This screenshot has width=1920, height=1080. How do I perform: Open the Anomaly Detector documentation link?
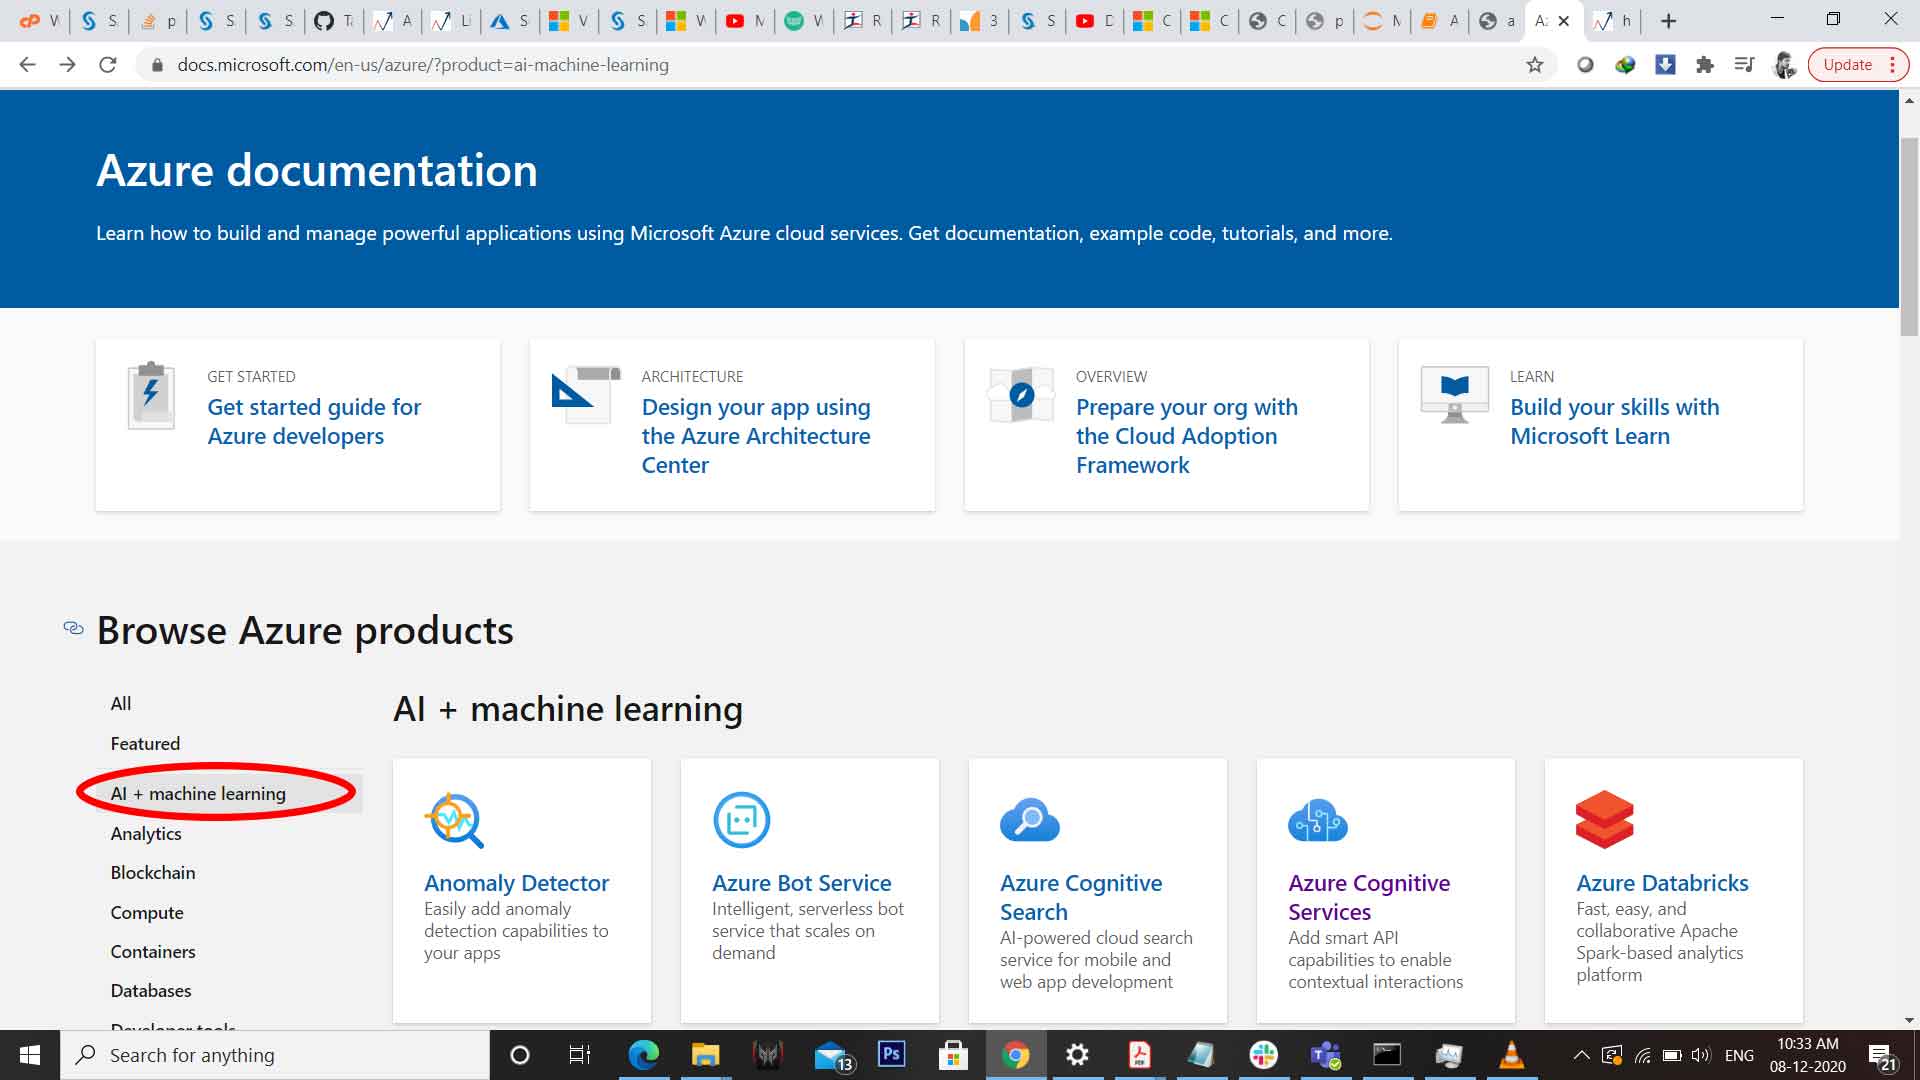[516, 883]
